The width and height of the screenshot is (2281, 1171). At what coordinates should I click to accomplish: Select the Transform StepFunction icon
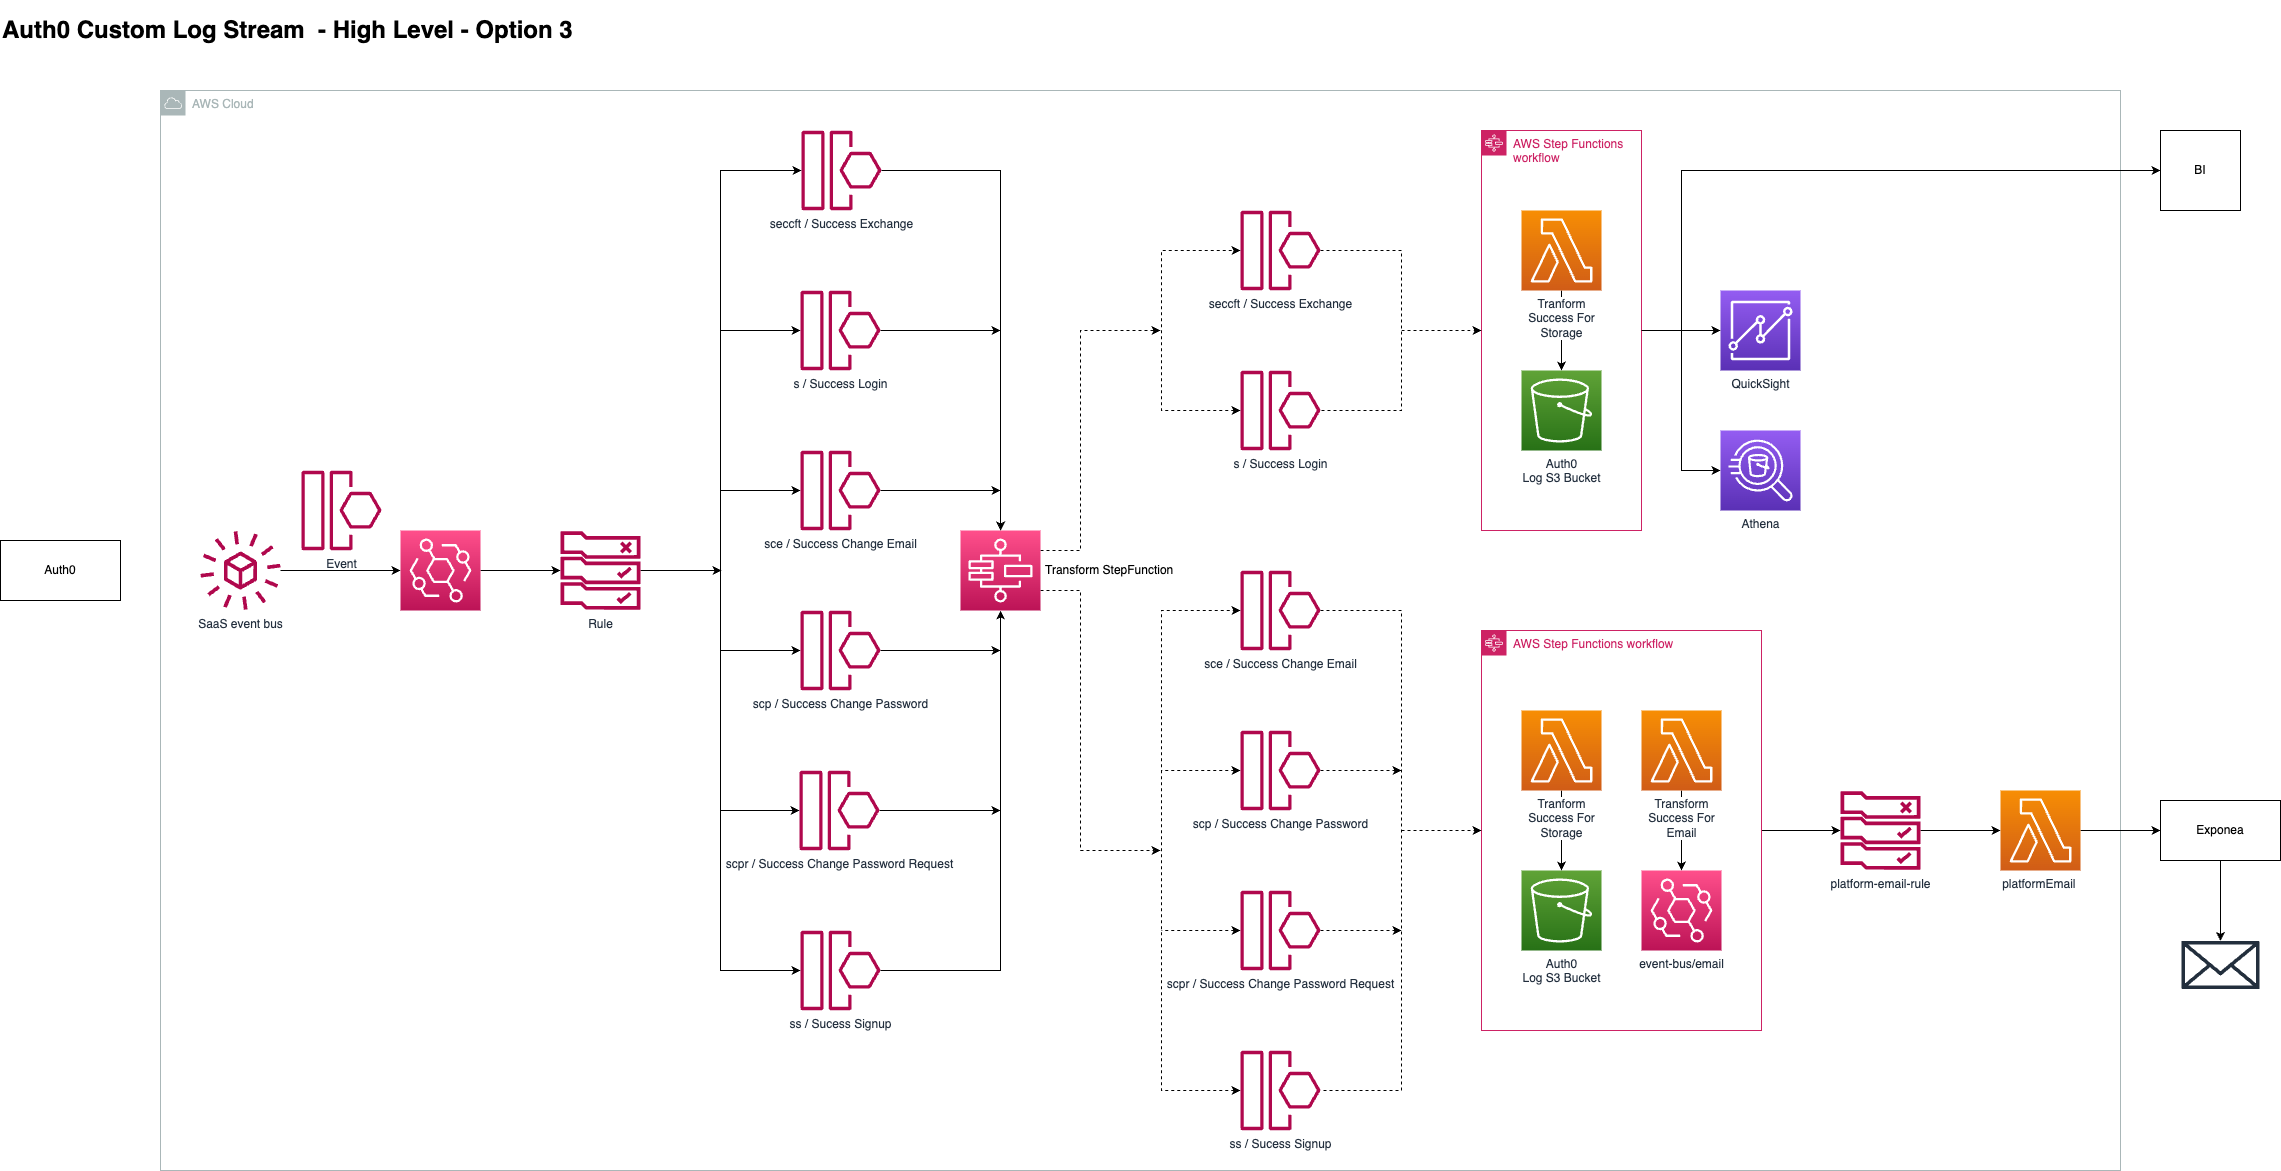(x=999, y=570)
